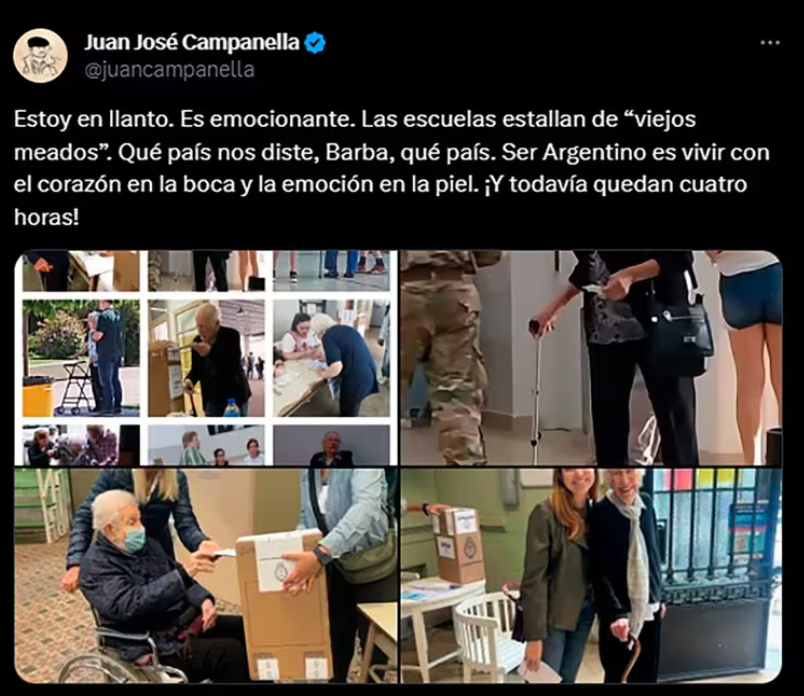Image resolution: width=804 pixels, height=696 pixels.
Task: Open the three-dot more options menu
Action: coord(770,43)
